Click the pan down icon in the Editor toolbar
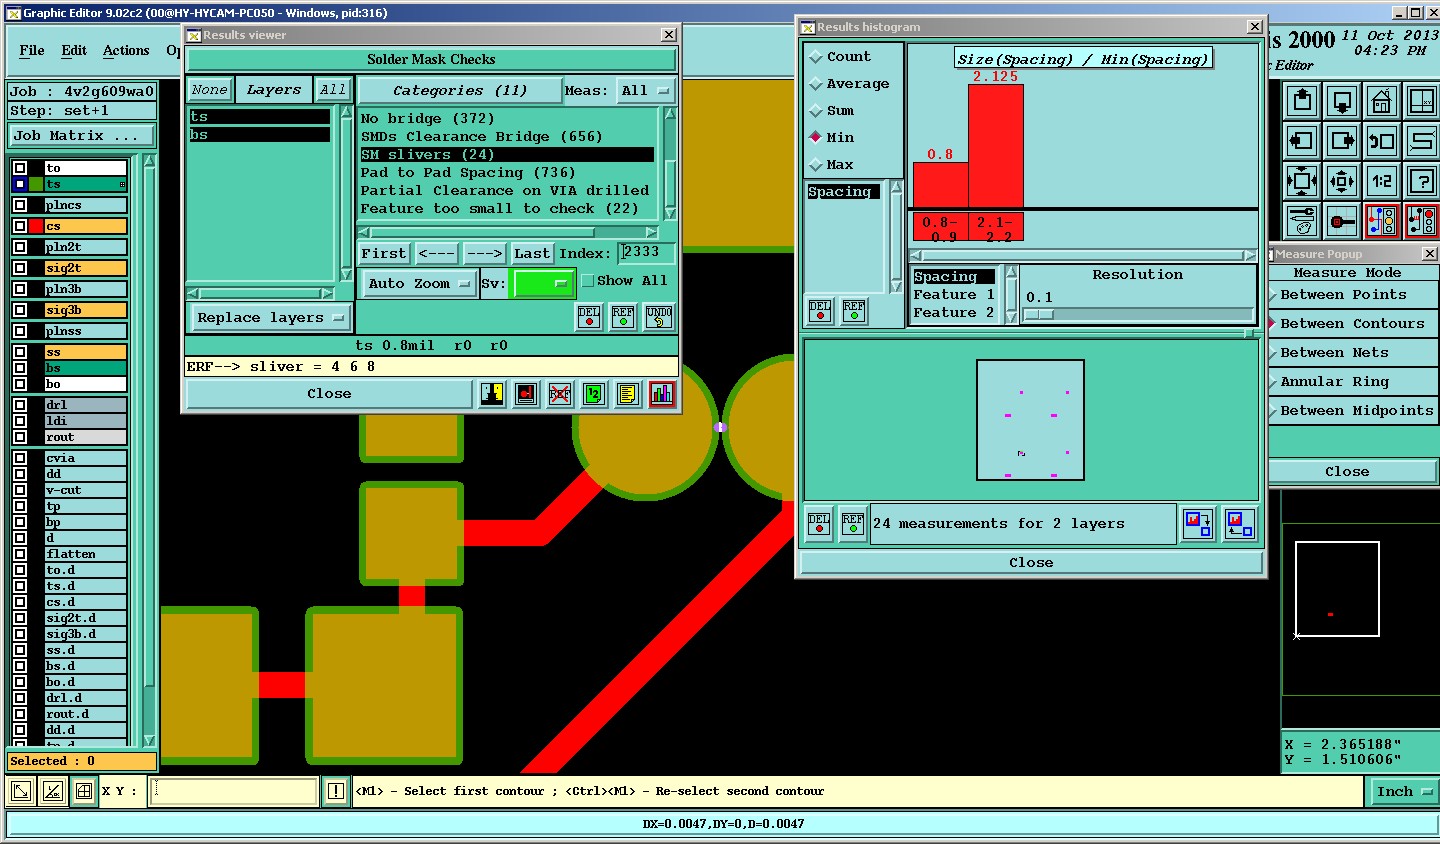The width and height of the screenshot is (1440, 844). (x=1342, y=101)
